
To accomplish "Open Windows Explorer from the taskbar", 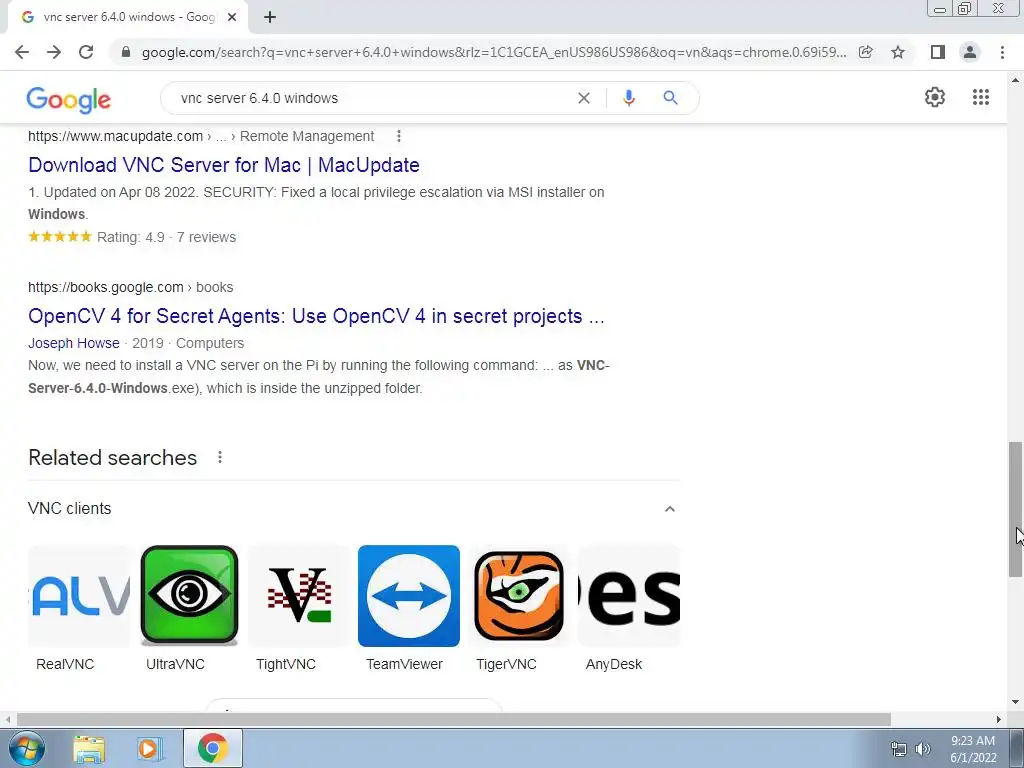I will click(x=89, y=749).
